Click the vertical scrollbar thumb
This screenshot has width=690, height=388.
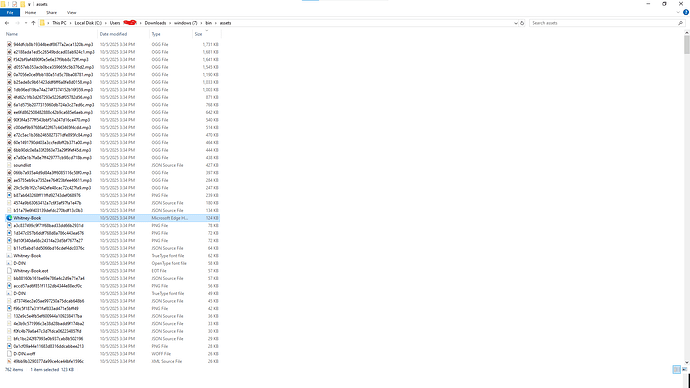(686, 45)
